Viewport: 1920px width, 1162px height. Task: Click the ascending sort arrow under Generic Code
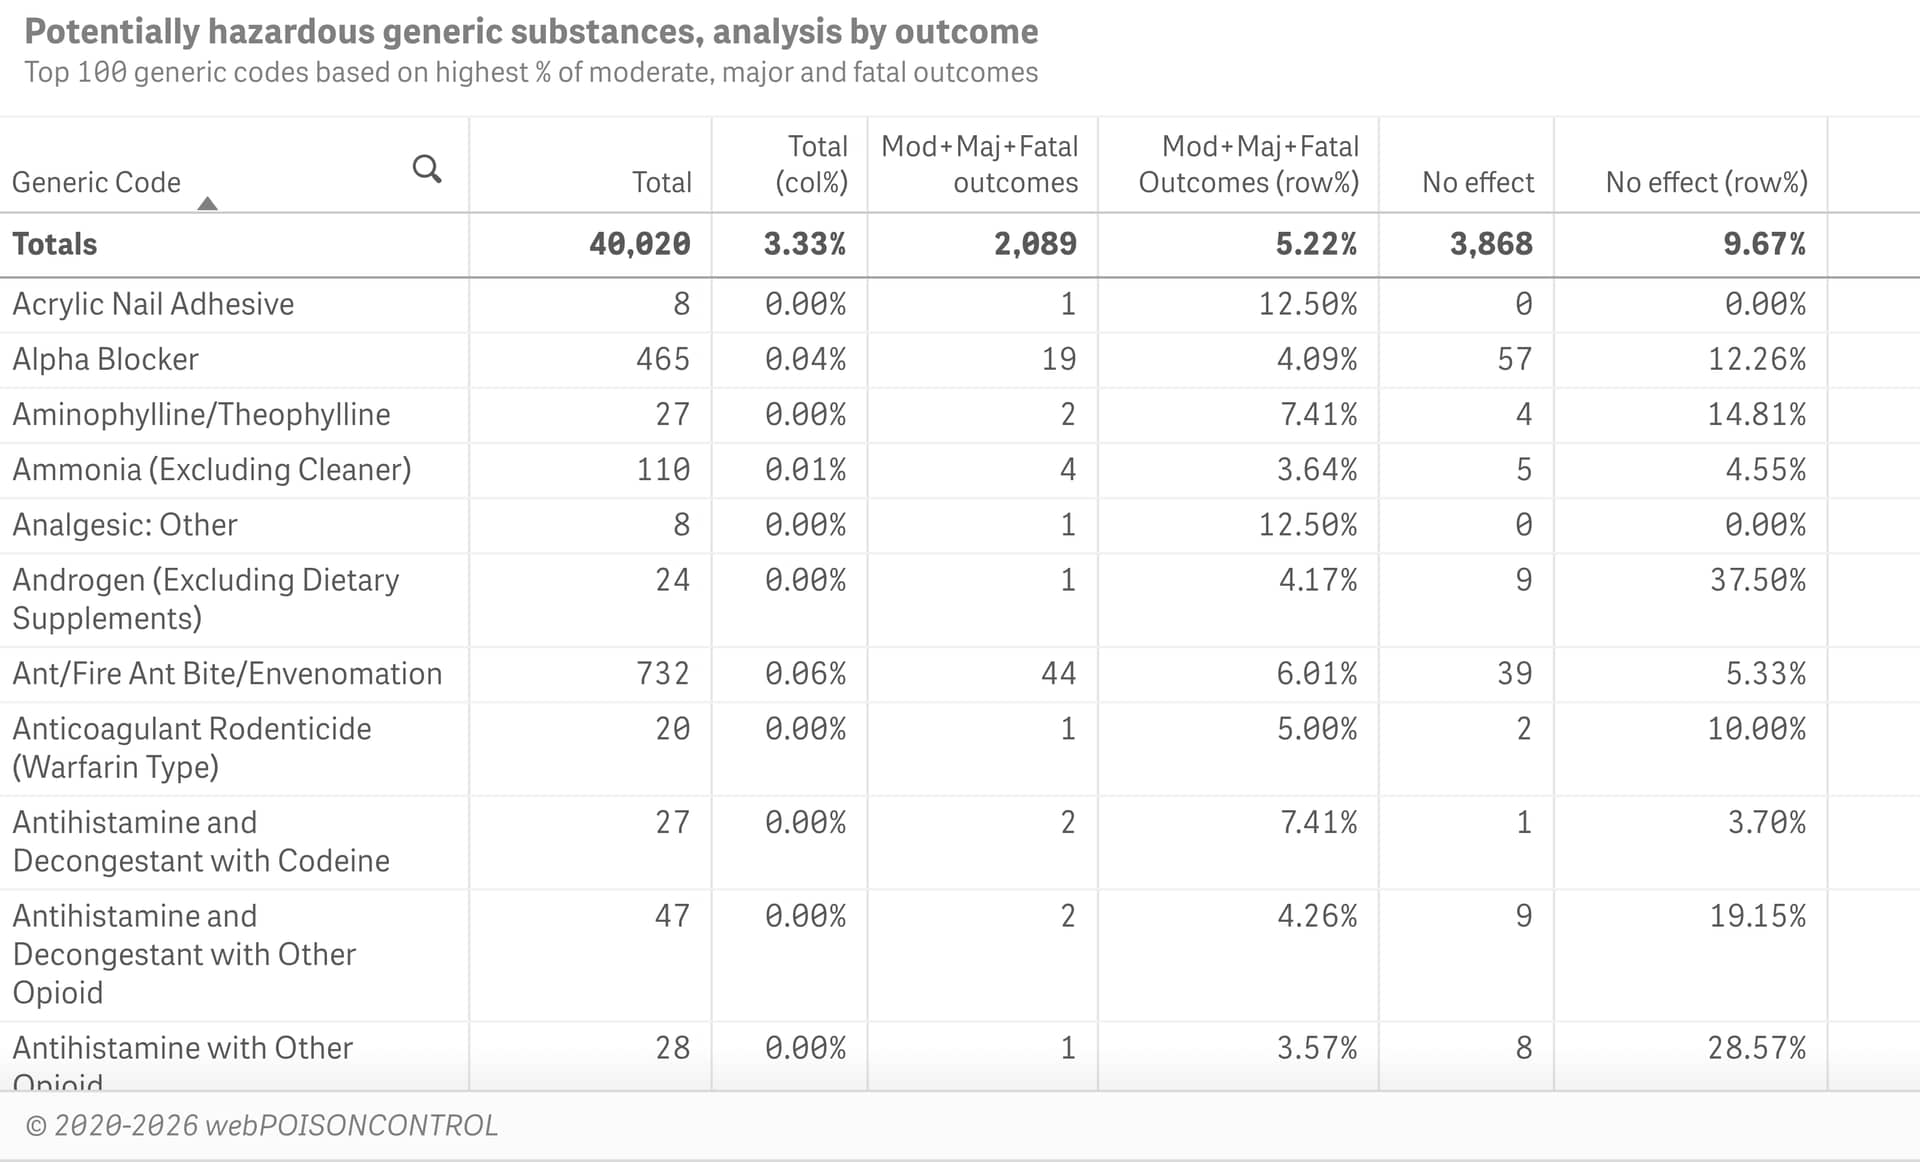tap(208, 201)
